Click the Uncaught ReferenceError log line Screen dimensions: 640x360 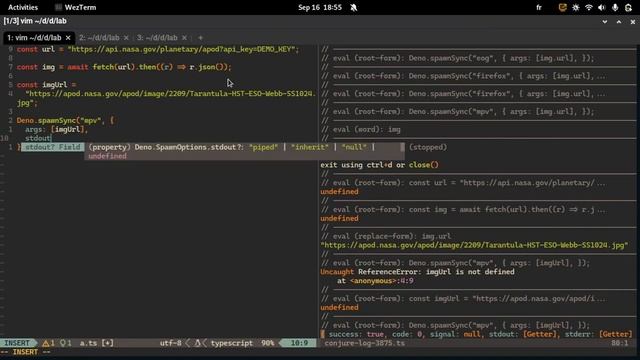coord(417,272)
